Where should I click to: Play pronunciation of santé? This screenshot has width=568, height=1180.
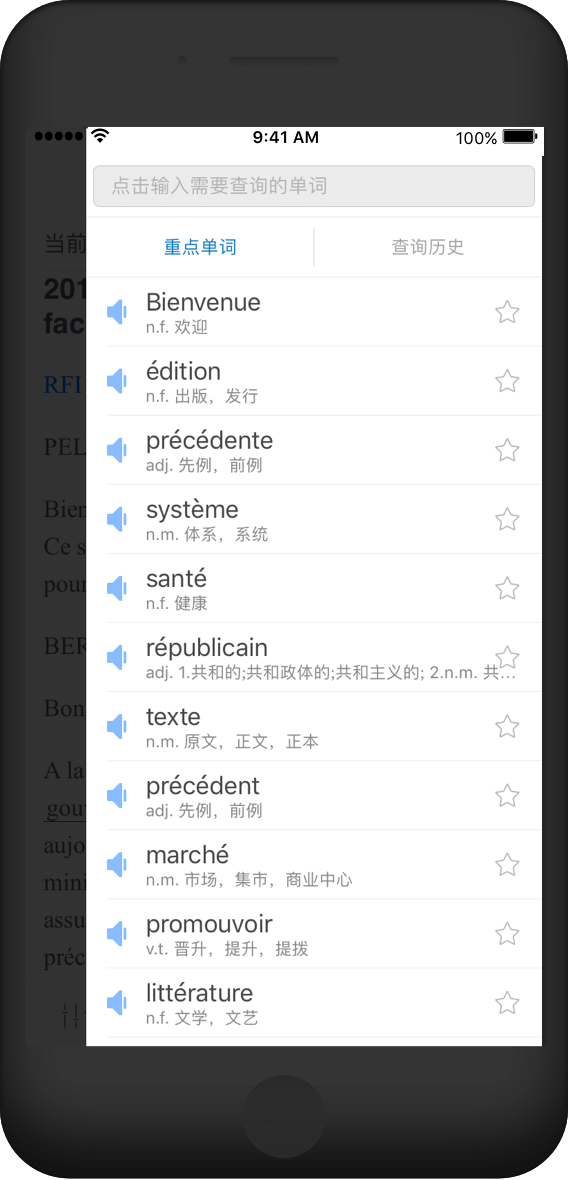[117, 588]
